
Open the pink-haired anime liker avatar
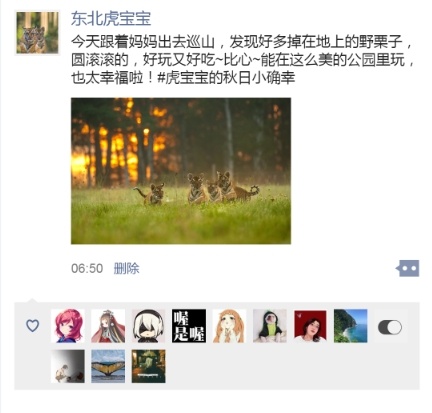point(68,326)
